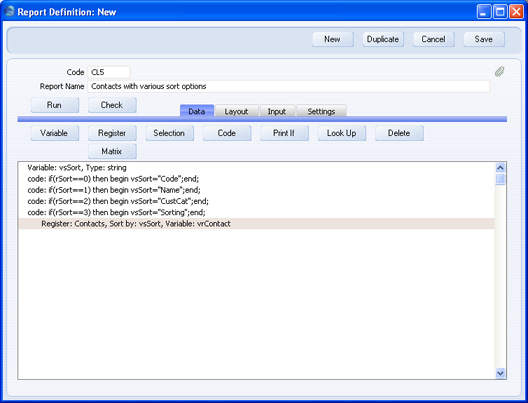Click the paperclip attachments icon
This screenshot has height=403, width=528.
(500, 71)
